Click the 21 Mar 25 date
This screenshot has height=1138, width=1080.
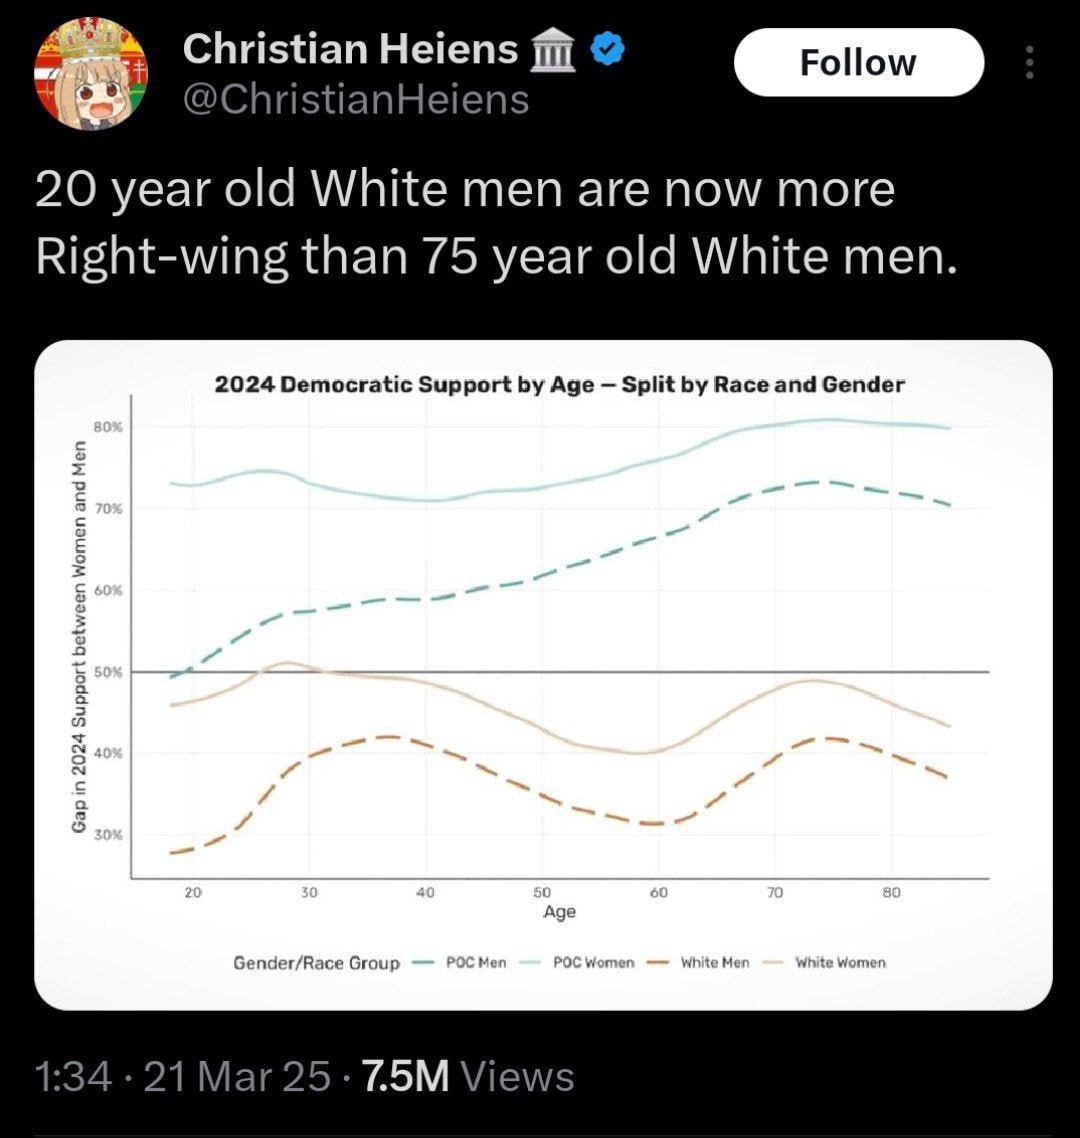[237, 1077]
